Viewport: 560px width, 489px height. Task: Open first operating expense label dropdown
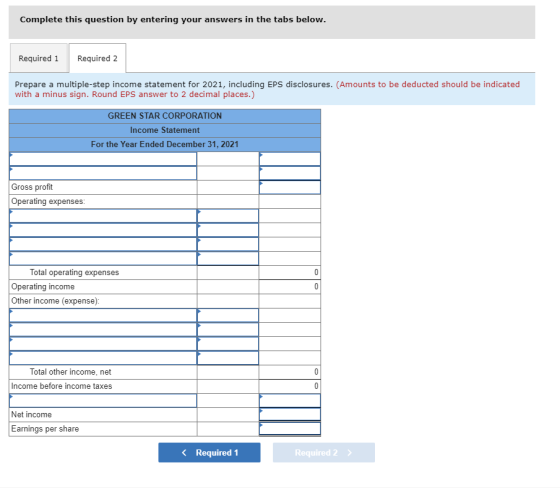103,216
